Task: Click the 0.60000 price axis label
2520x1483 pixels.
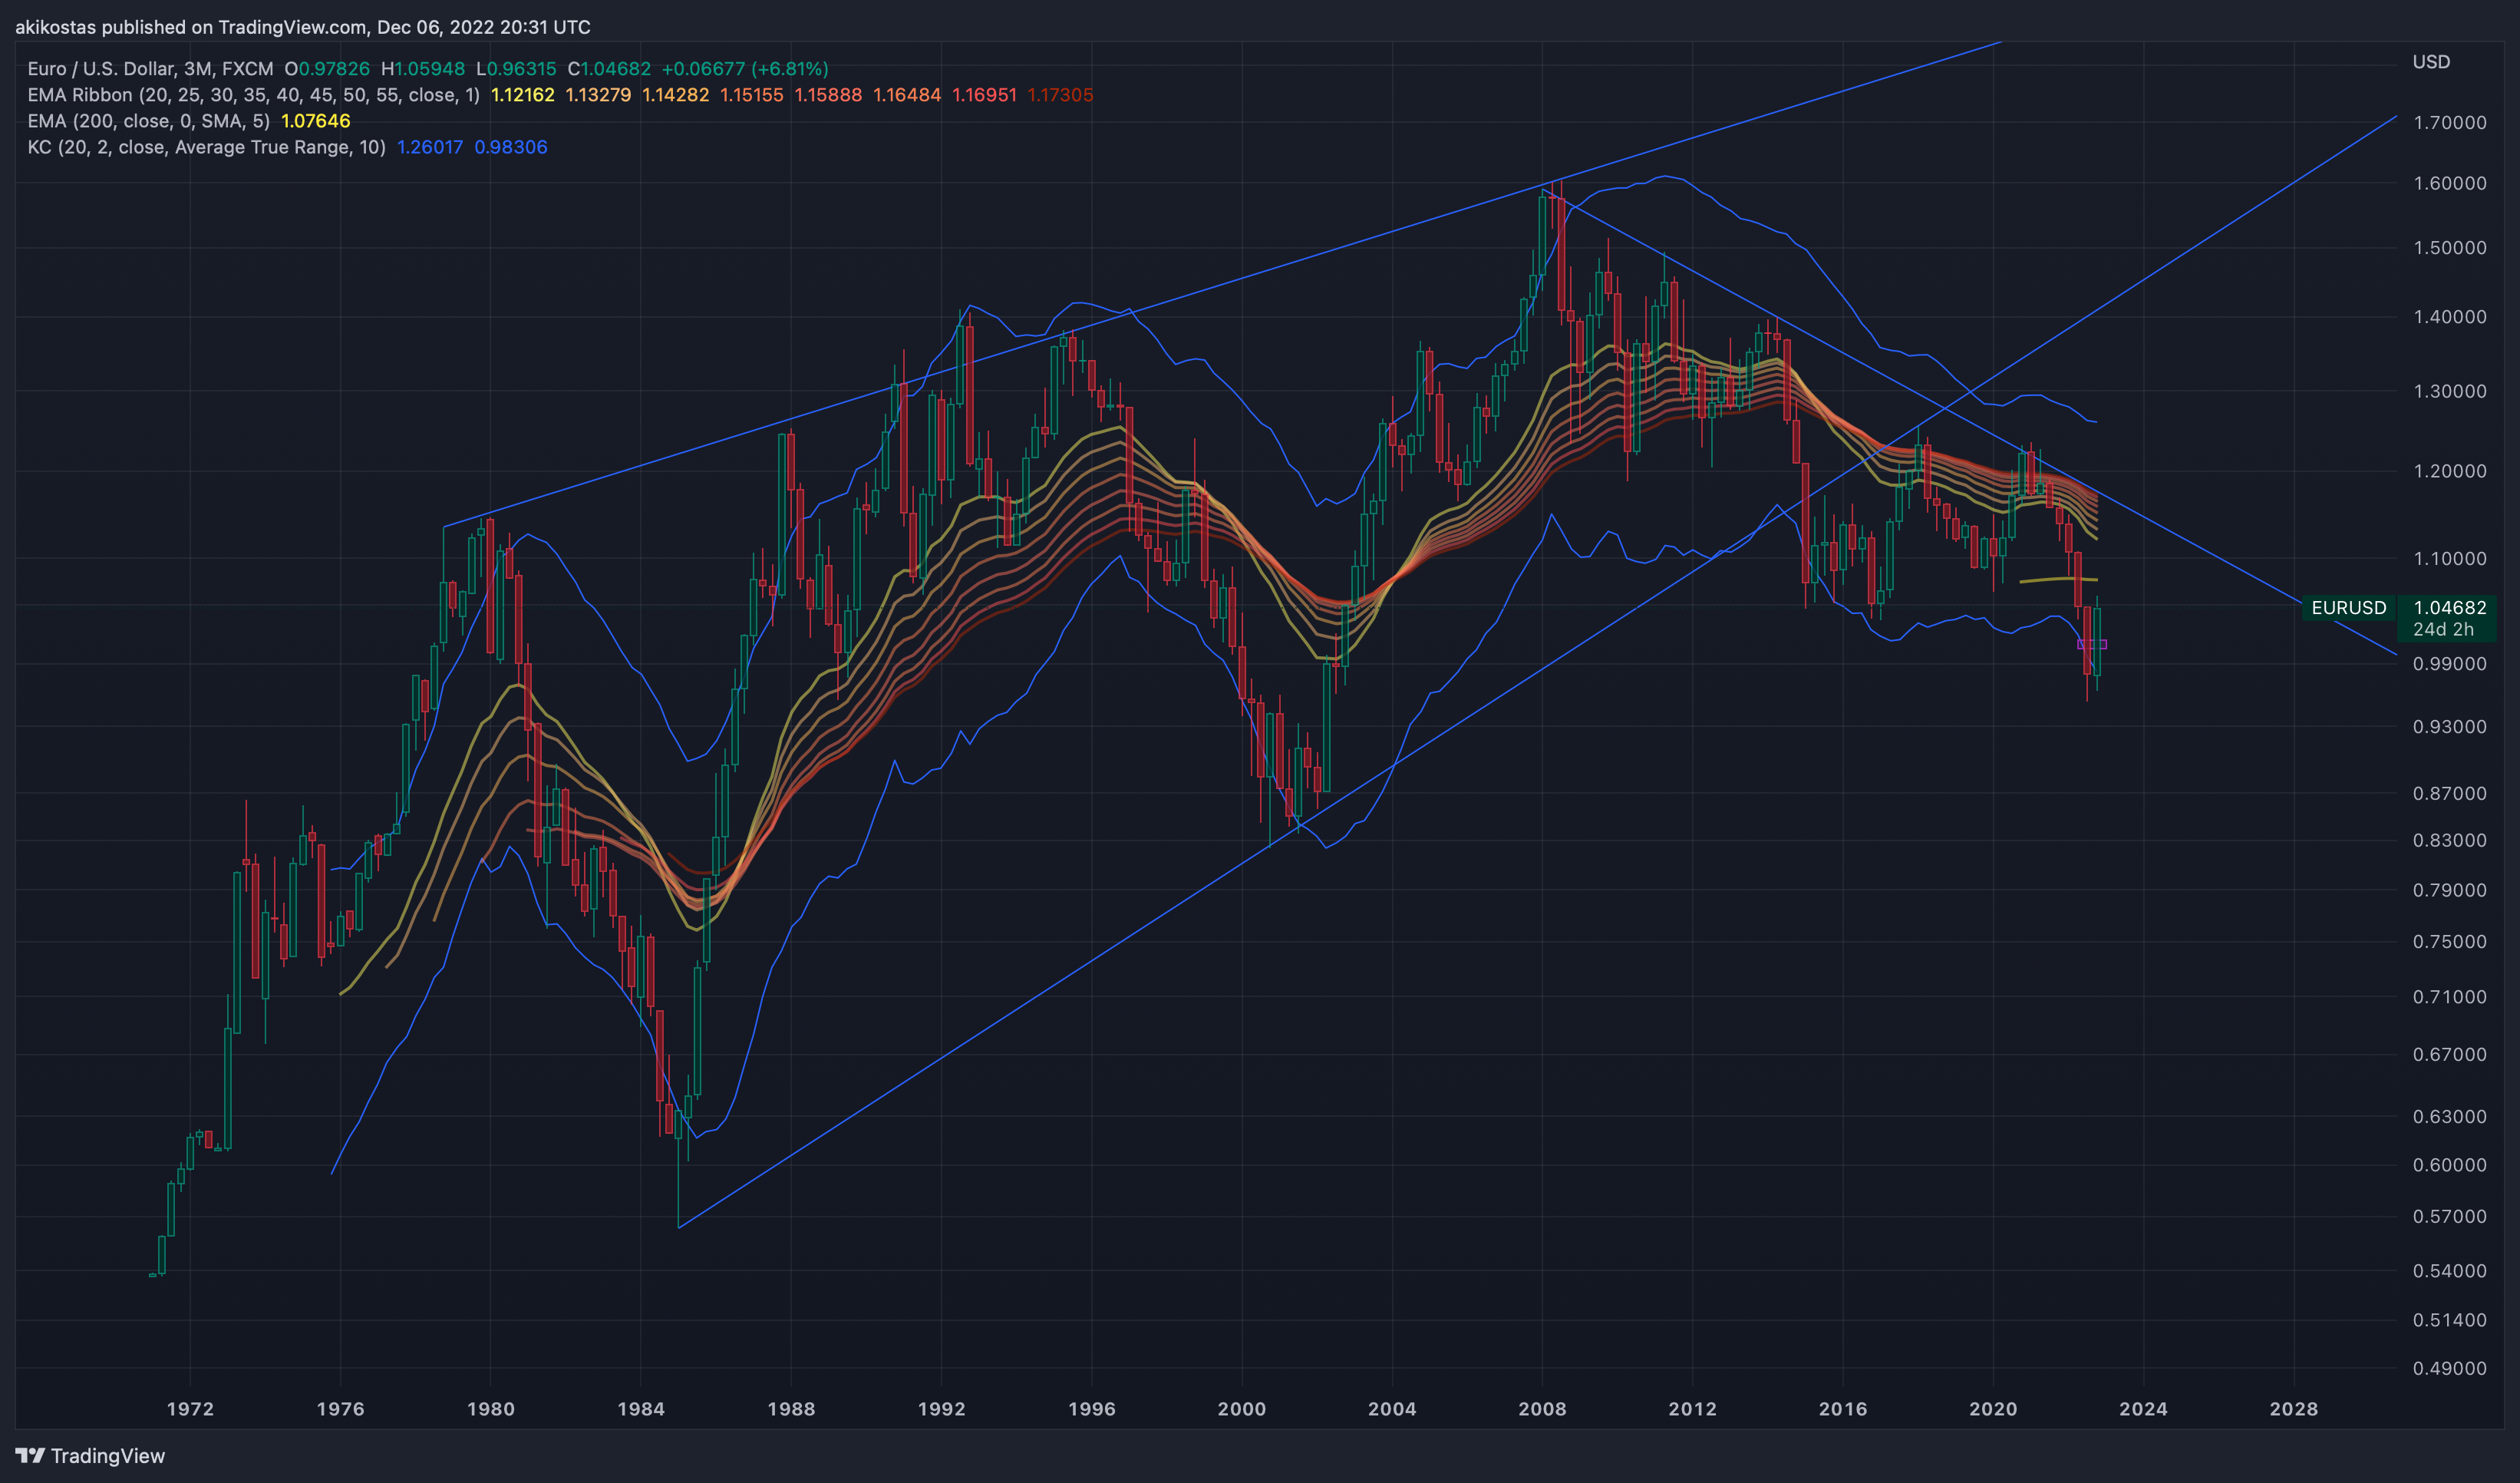Action: (x=2450, y=1165)
